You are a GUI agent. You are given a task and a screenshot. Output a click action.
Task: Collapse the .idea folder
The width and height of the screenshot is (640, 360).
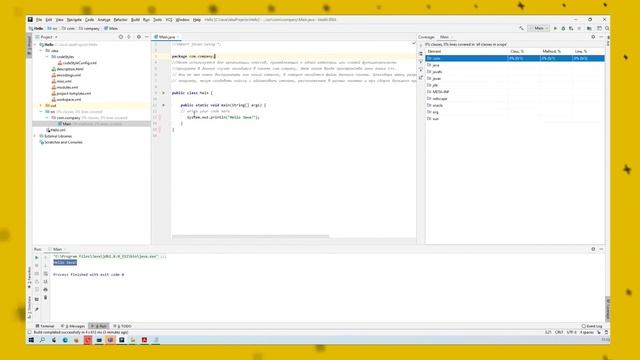pos(41,51)
